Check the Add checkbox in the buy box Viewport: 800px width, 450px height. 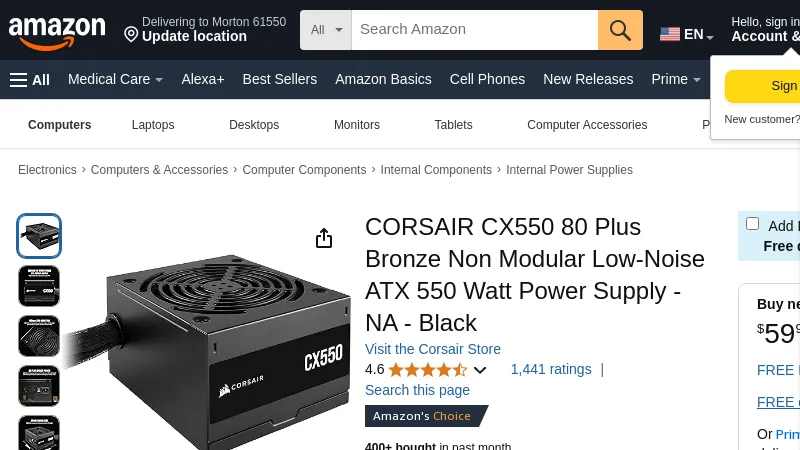click(x=752, y=224)
